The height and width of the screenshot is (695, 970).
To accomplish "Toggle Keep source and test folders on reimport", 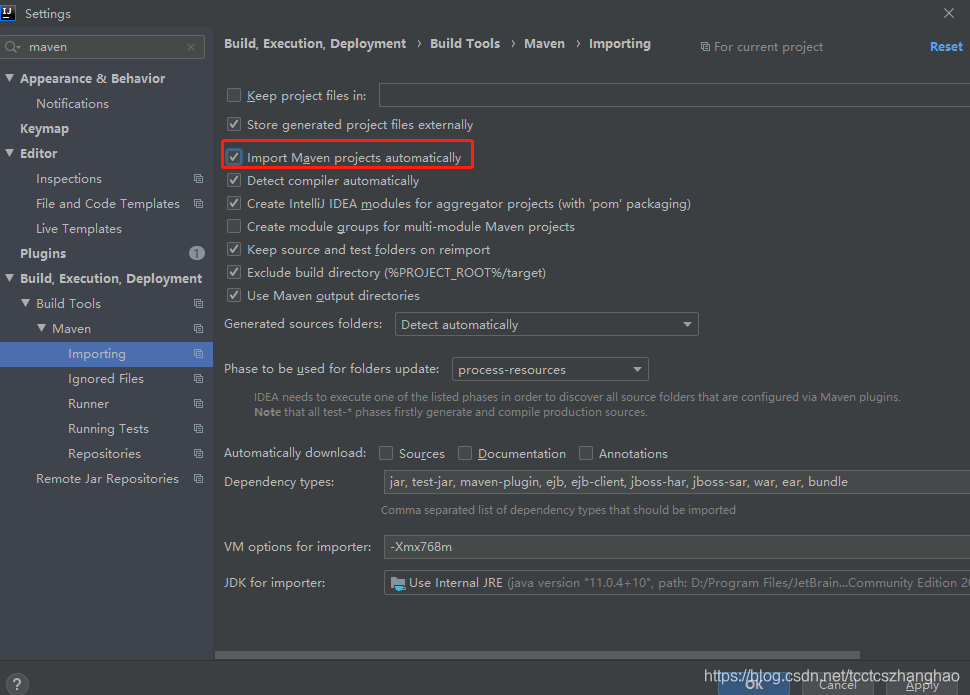I will 234,249.
